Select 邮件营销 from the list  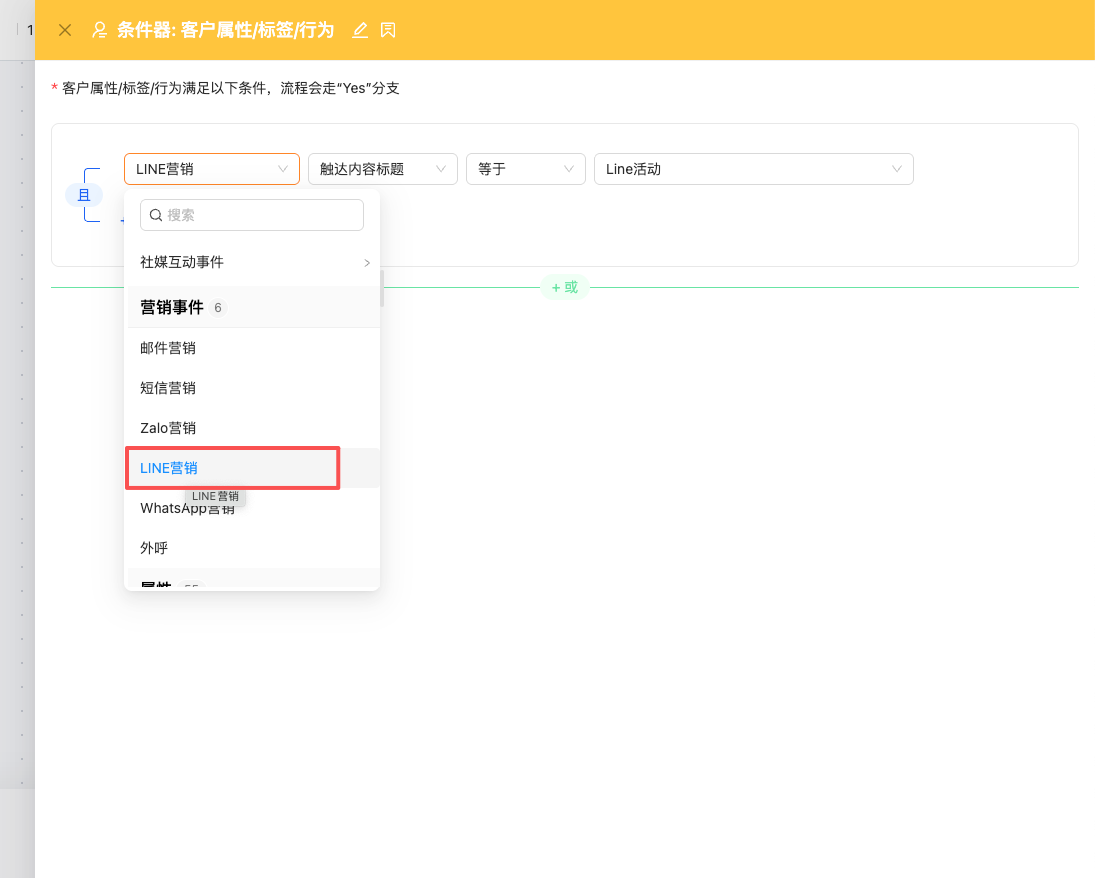168,348
